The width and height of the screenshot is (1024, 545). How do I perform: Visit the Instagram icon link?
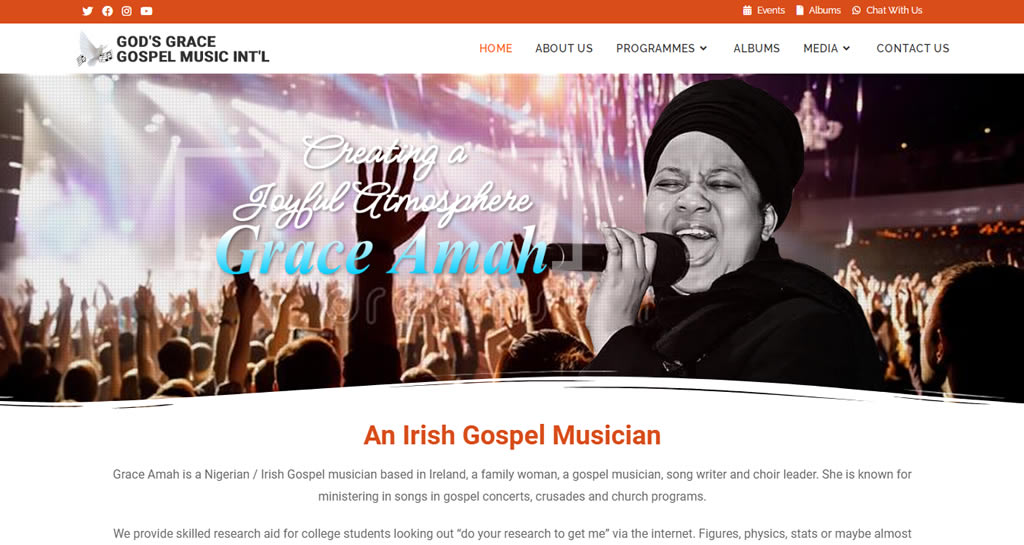point(127,11)
